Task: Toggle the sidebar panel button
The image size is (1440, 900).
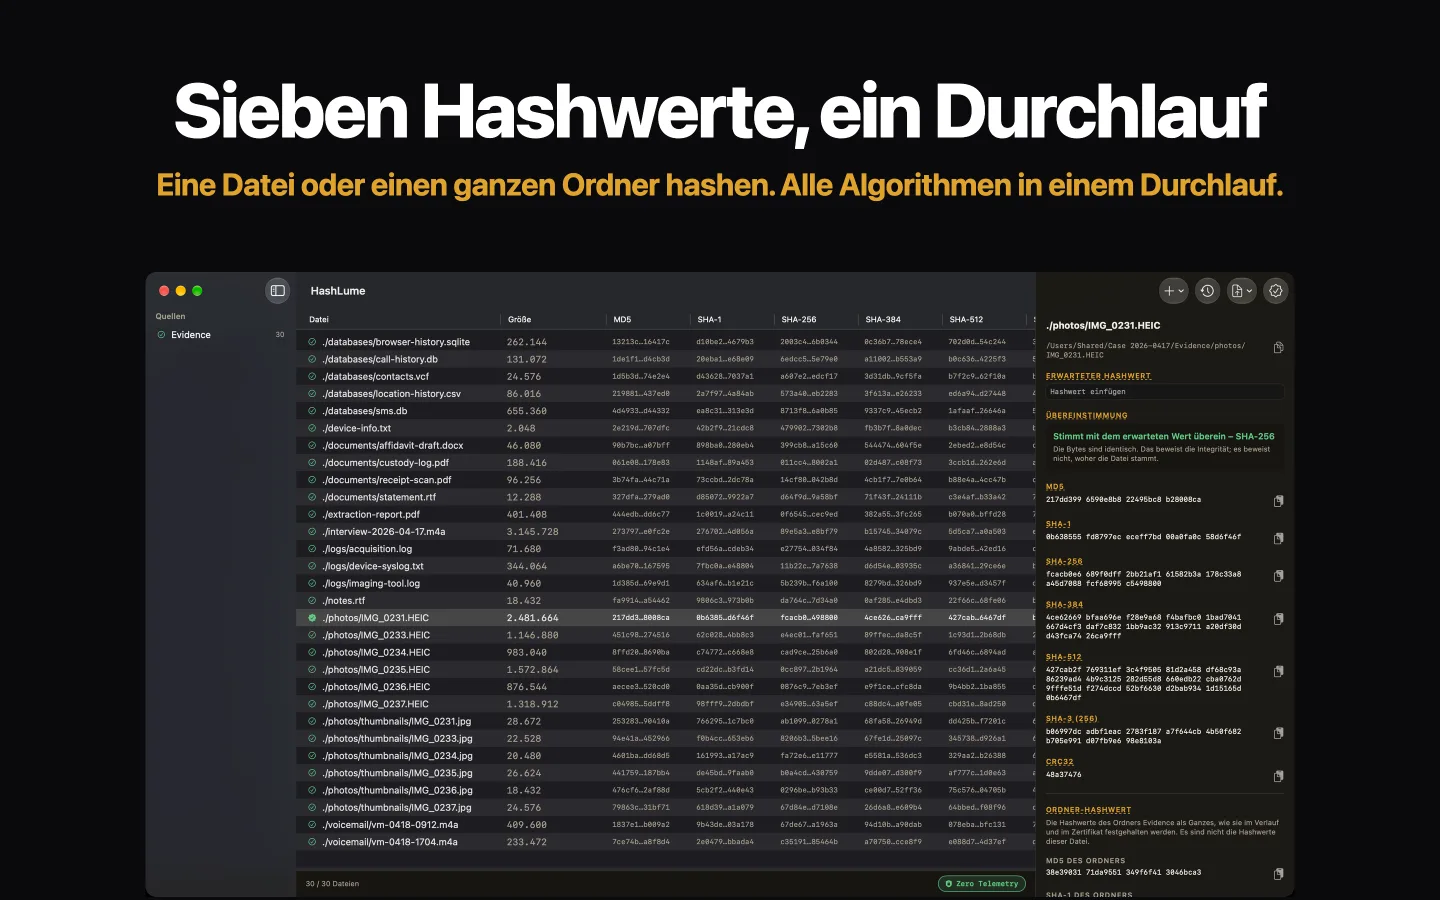Action: click(x=278, y=291)
